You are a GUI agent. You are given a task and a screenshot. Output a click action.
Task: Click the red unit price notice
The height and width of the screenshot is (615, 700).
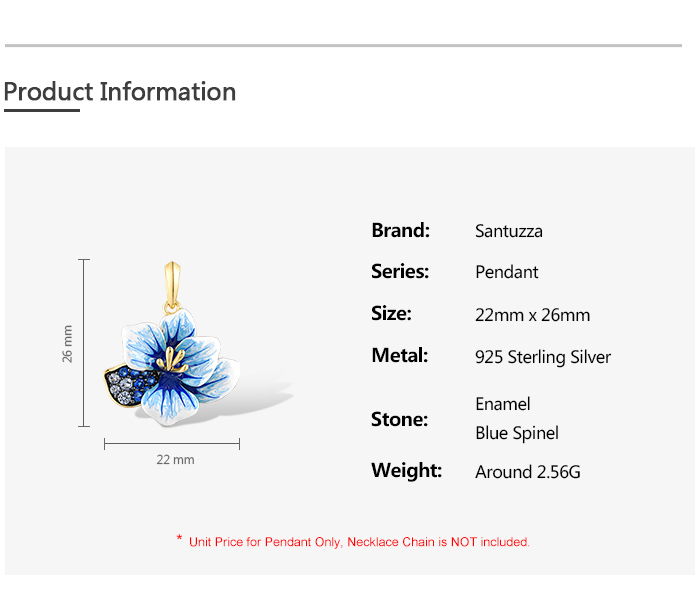coord(353,541)
